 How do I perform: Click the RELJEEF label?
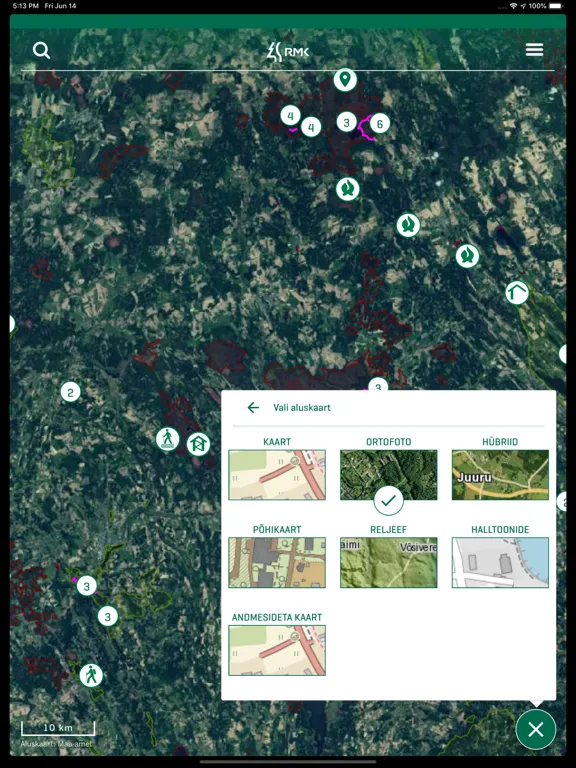click(x=388, y=529)
